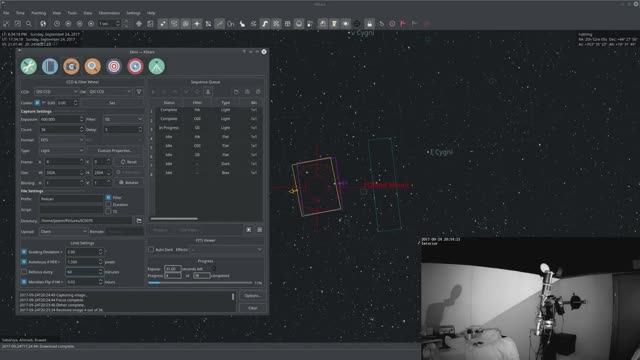The width and height of the screenshot is (640, 360).
Task: Click the icon right of the start sequence button
Action: point(260,230)
